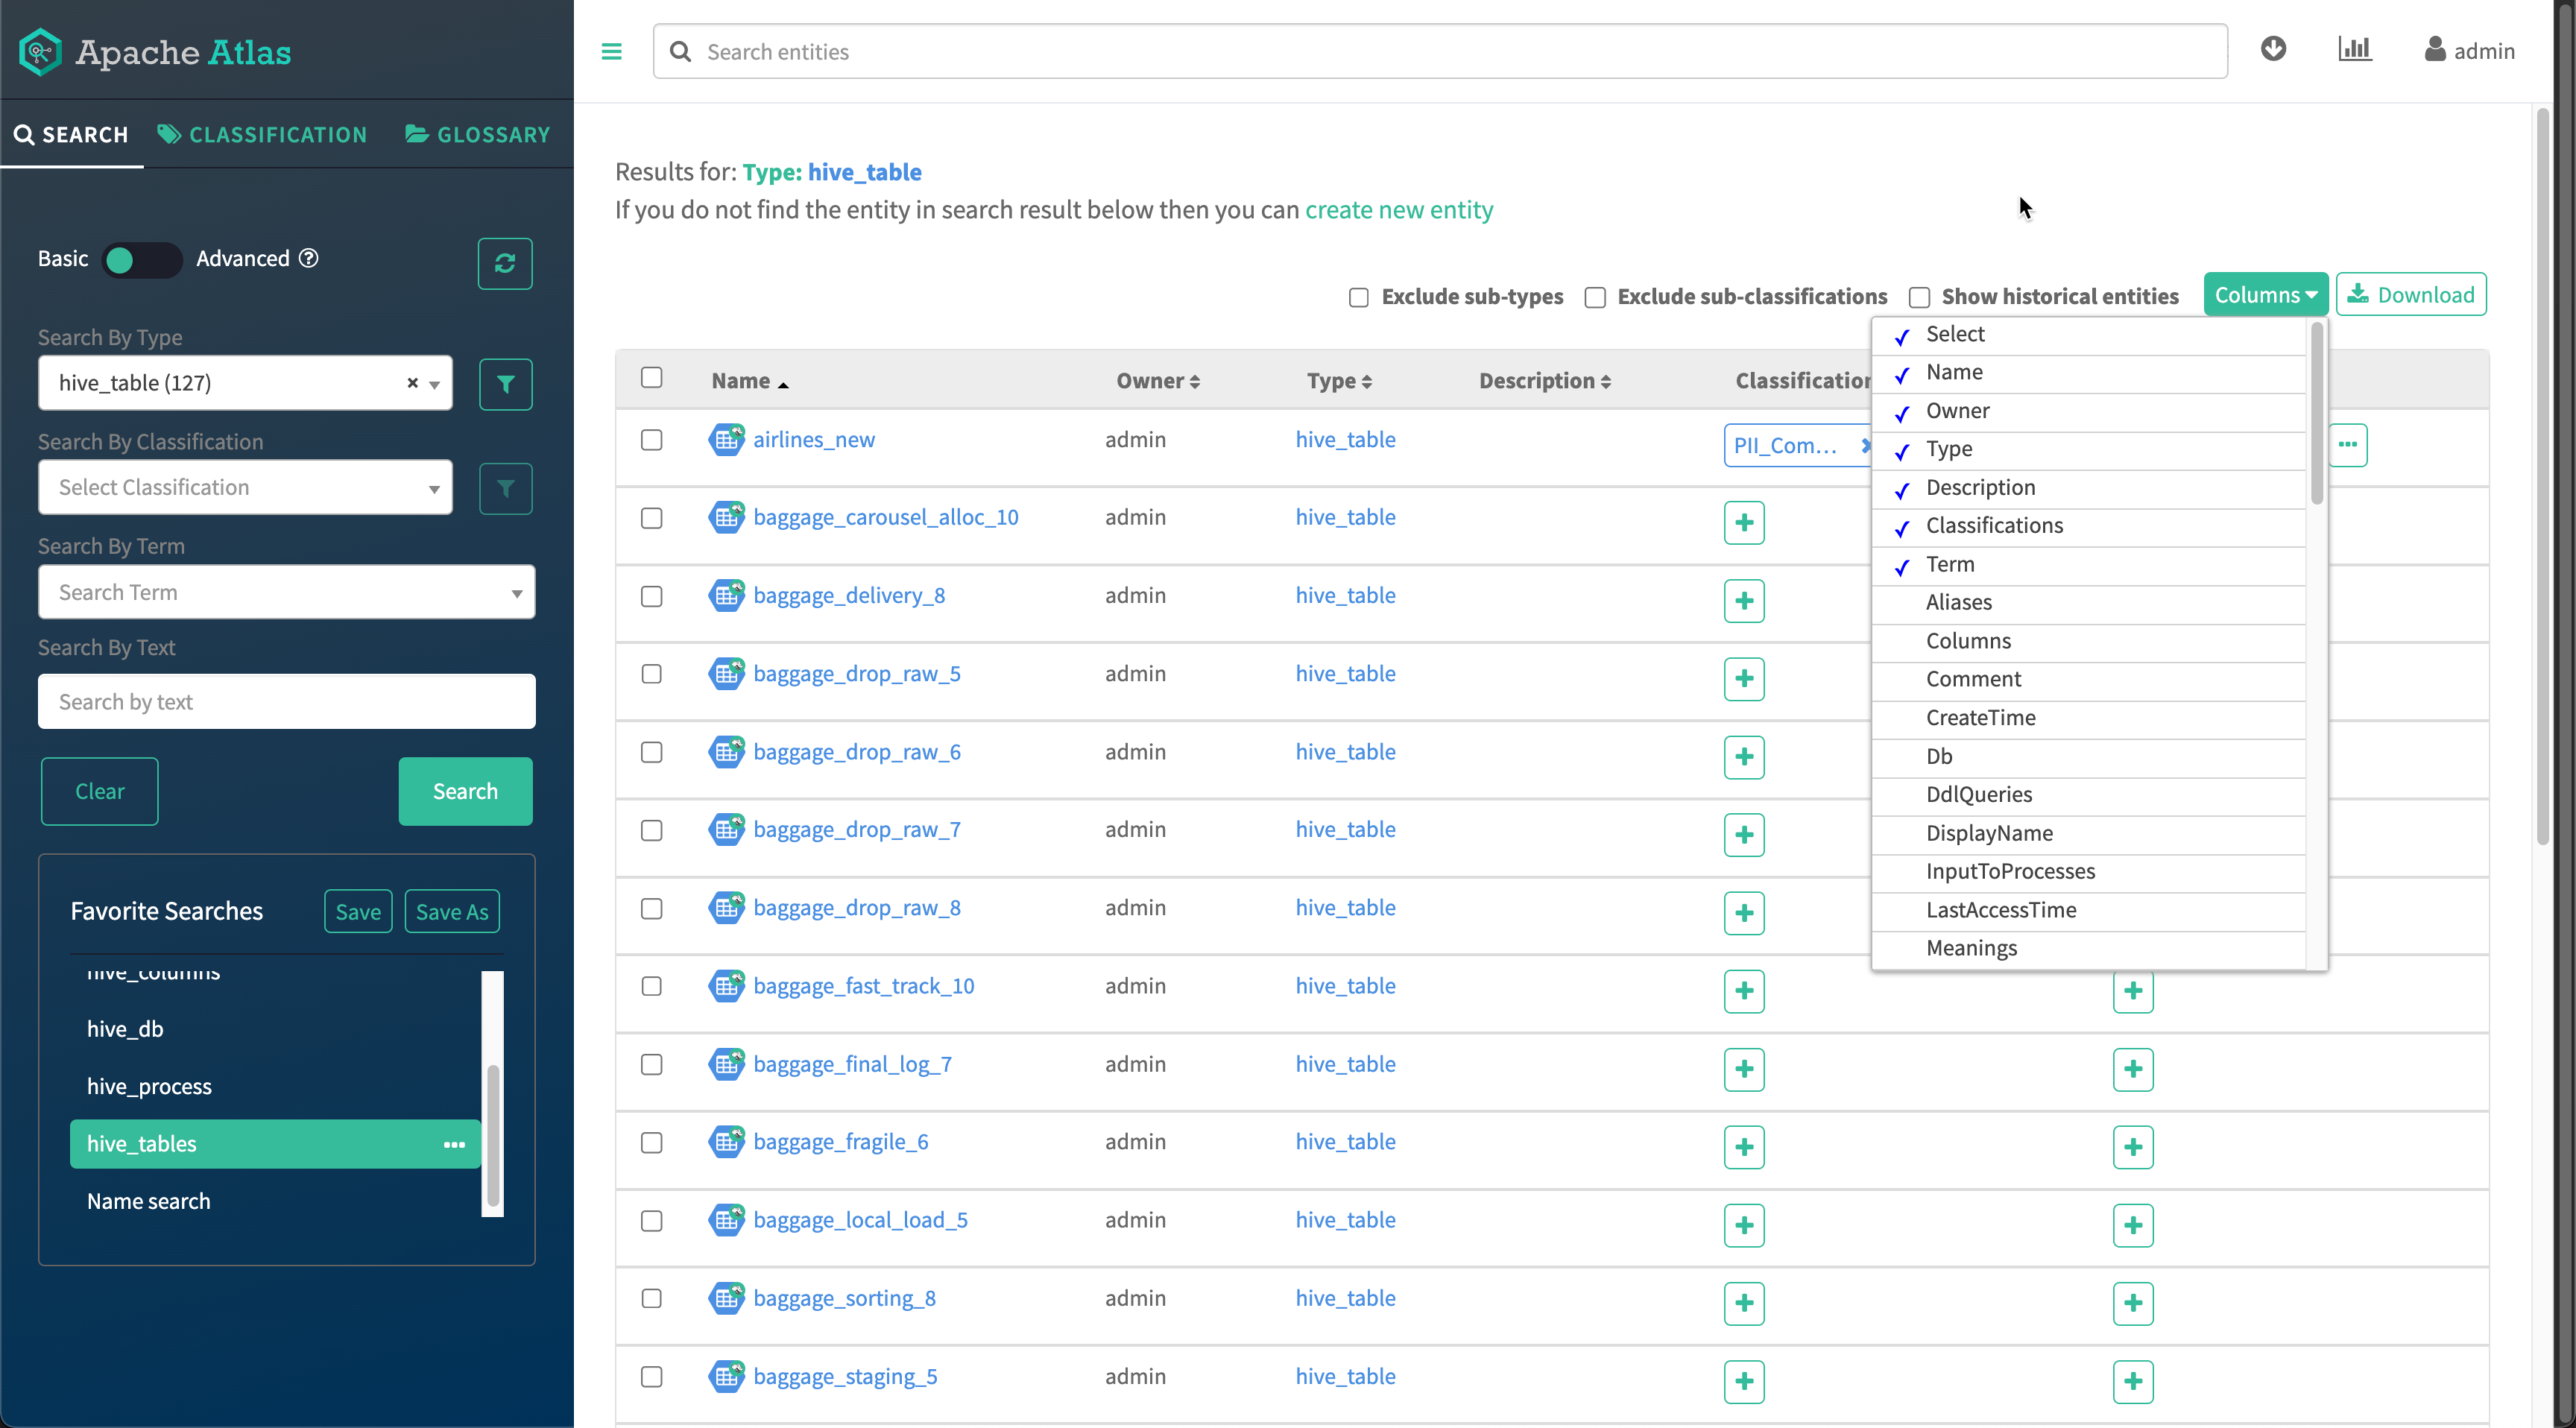
Task: Toggle the hamburger sidebar menu icon
Action: pos(611,52)
